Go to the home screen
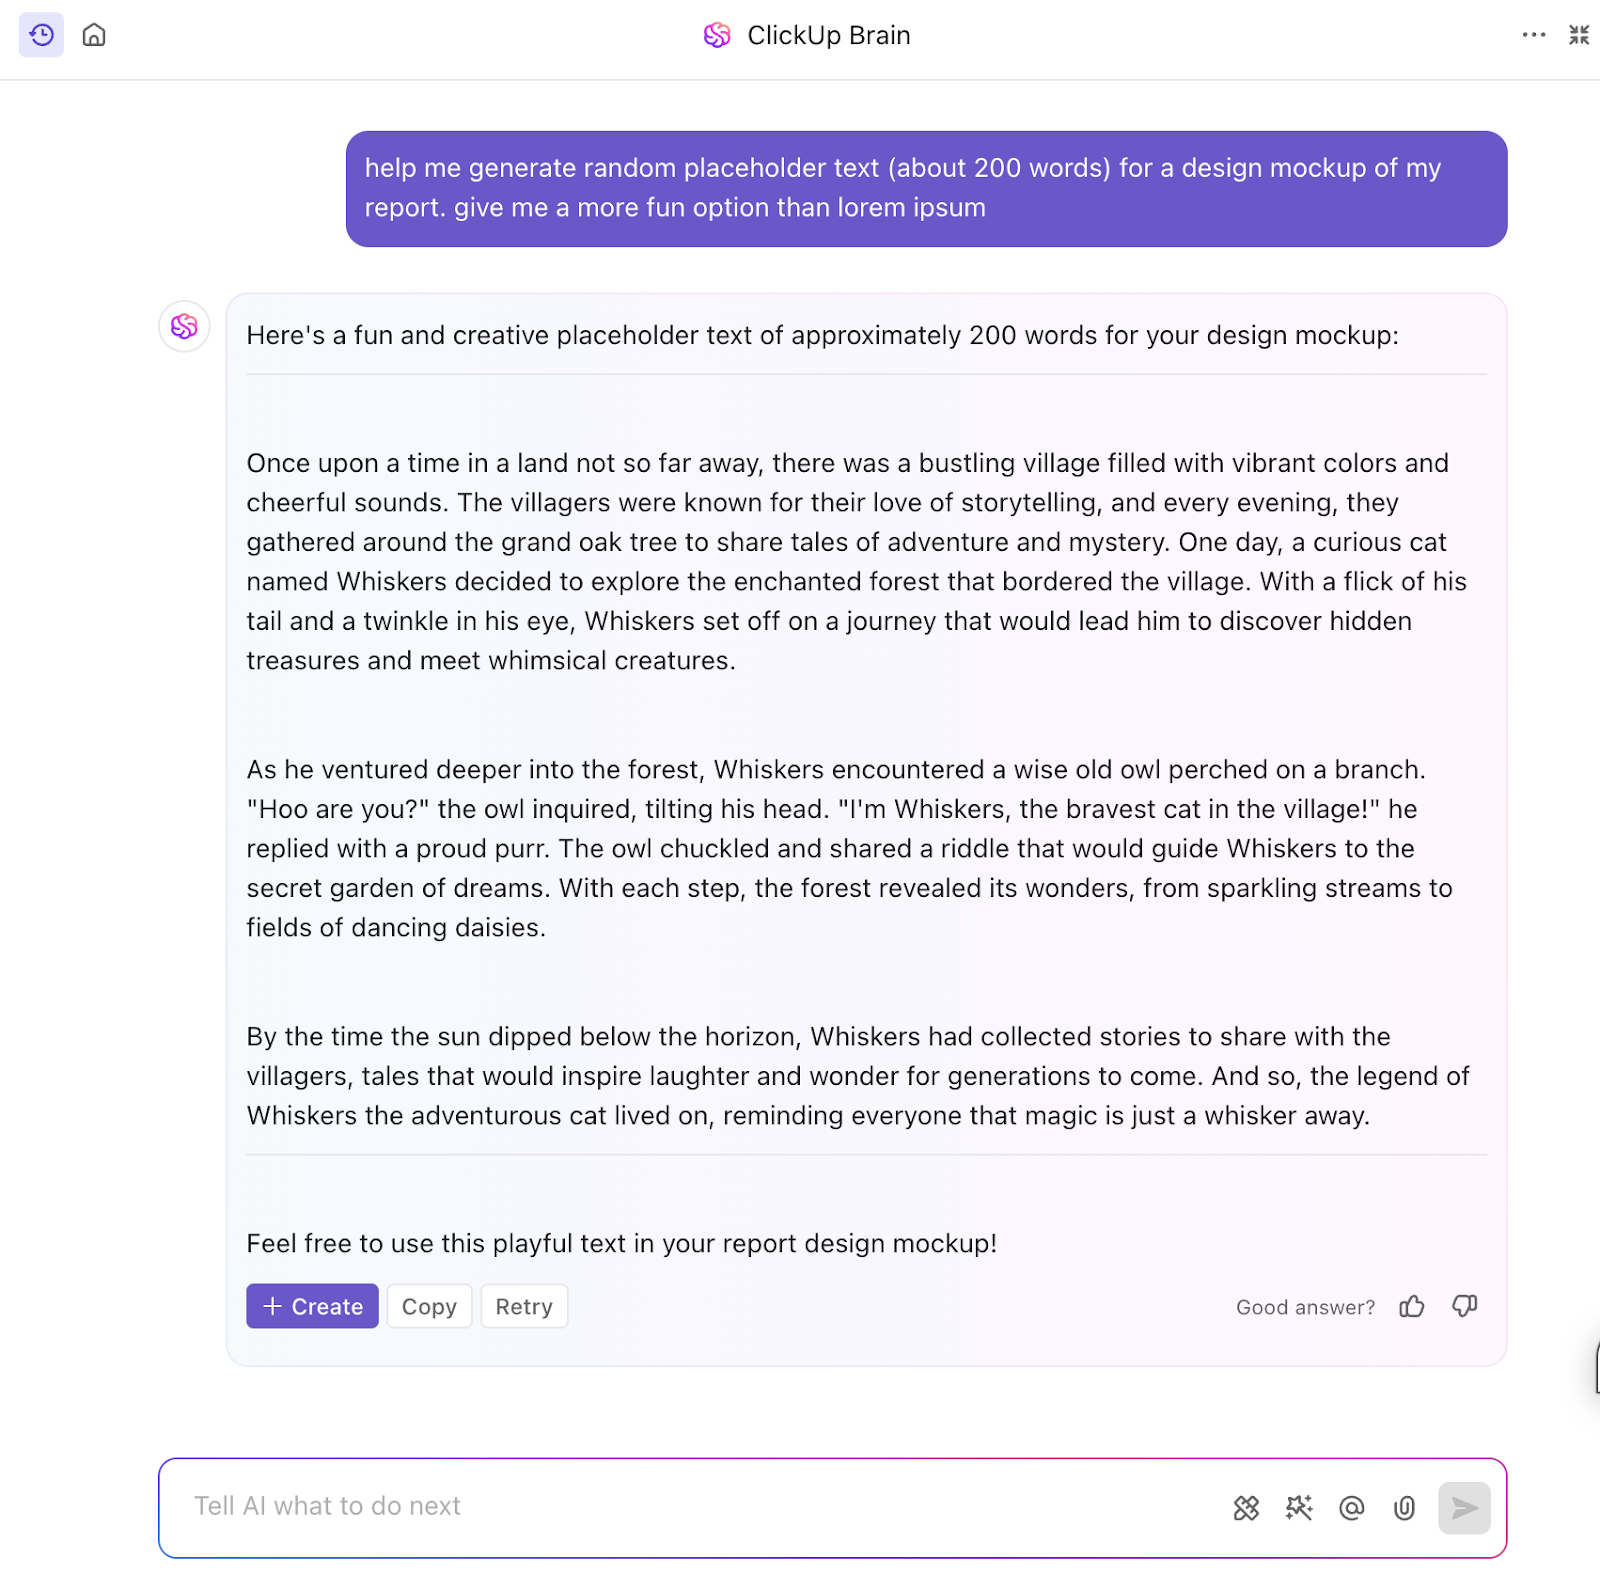The image size is (1600, 1589). [95, 35]
